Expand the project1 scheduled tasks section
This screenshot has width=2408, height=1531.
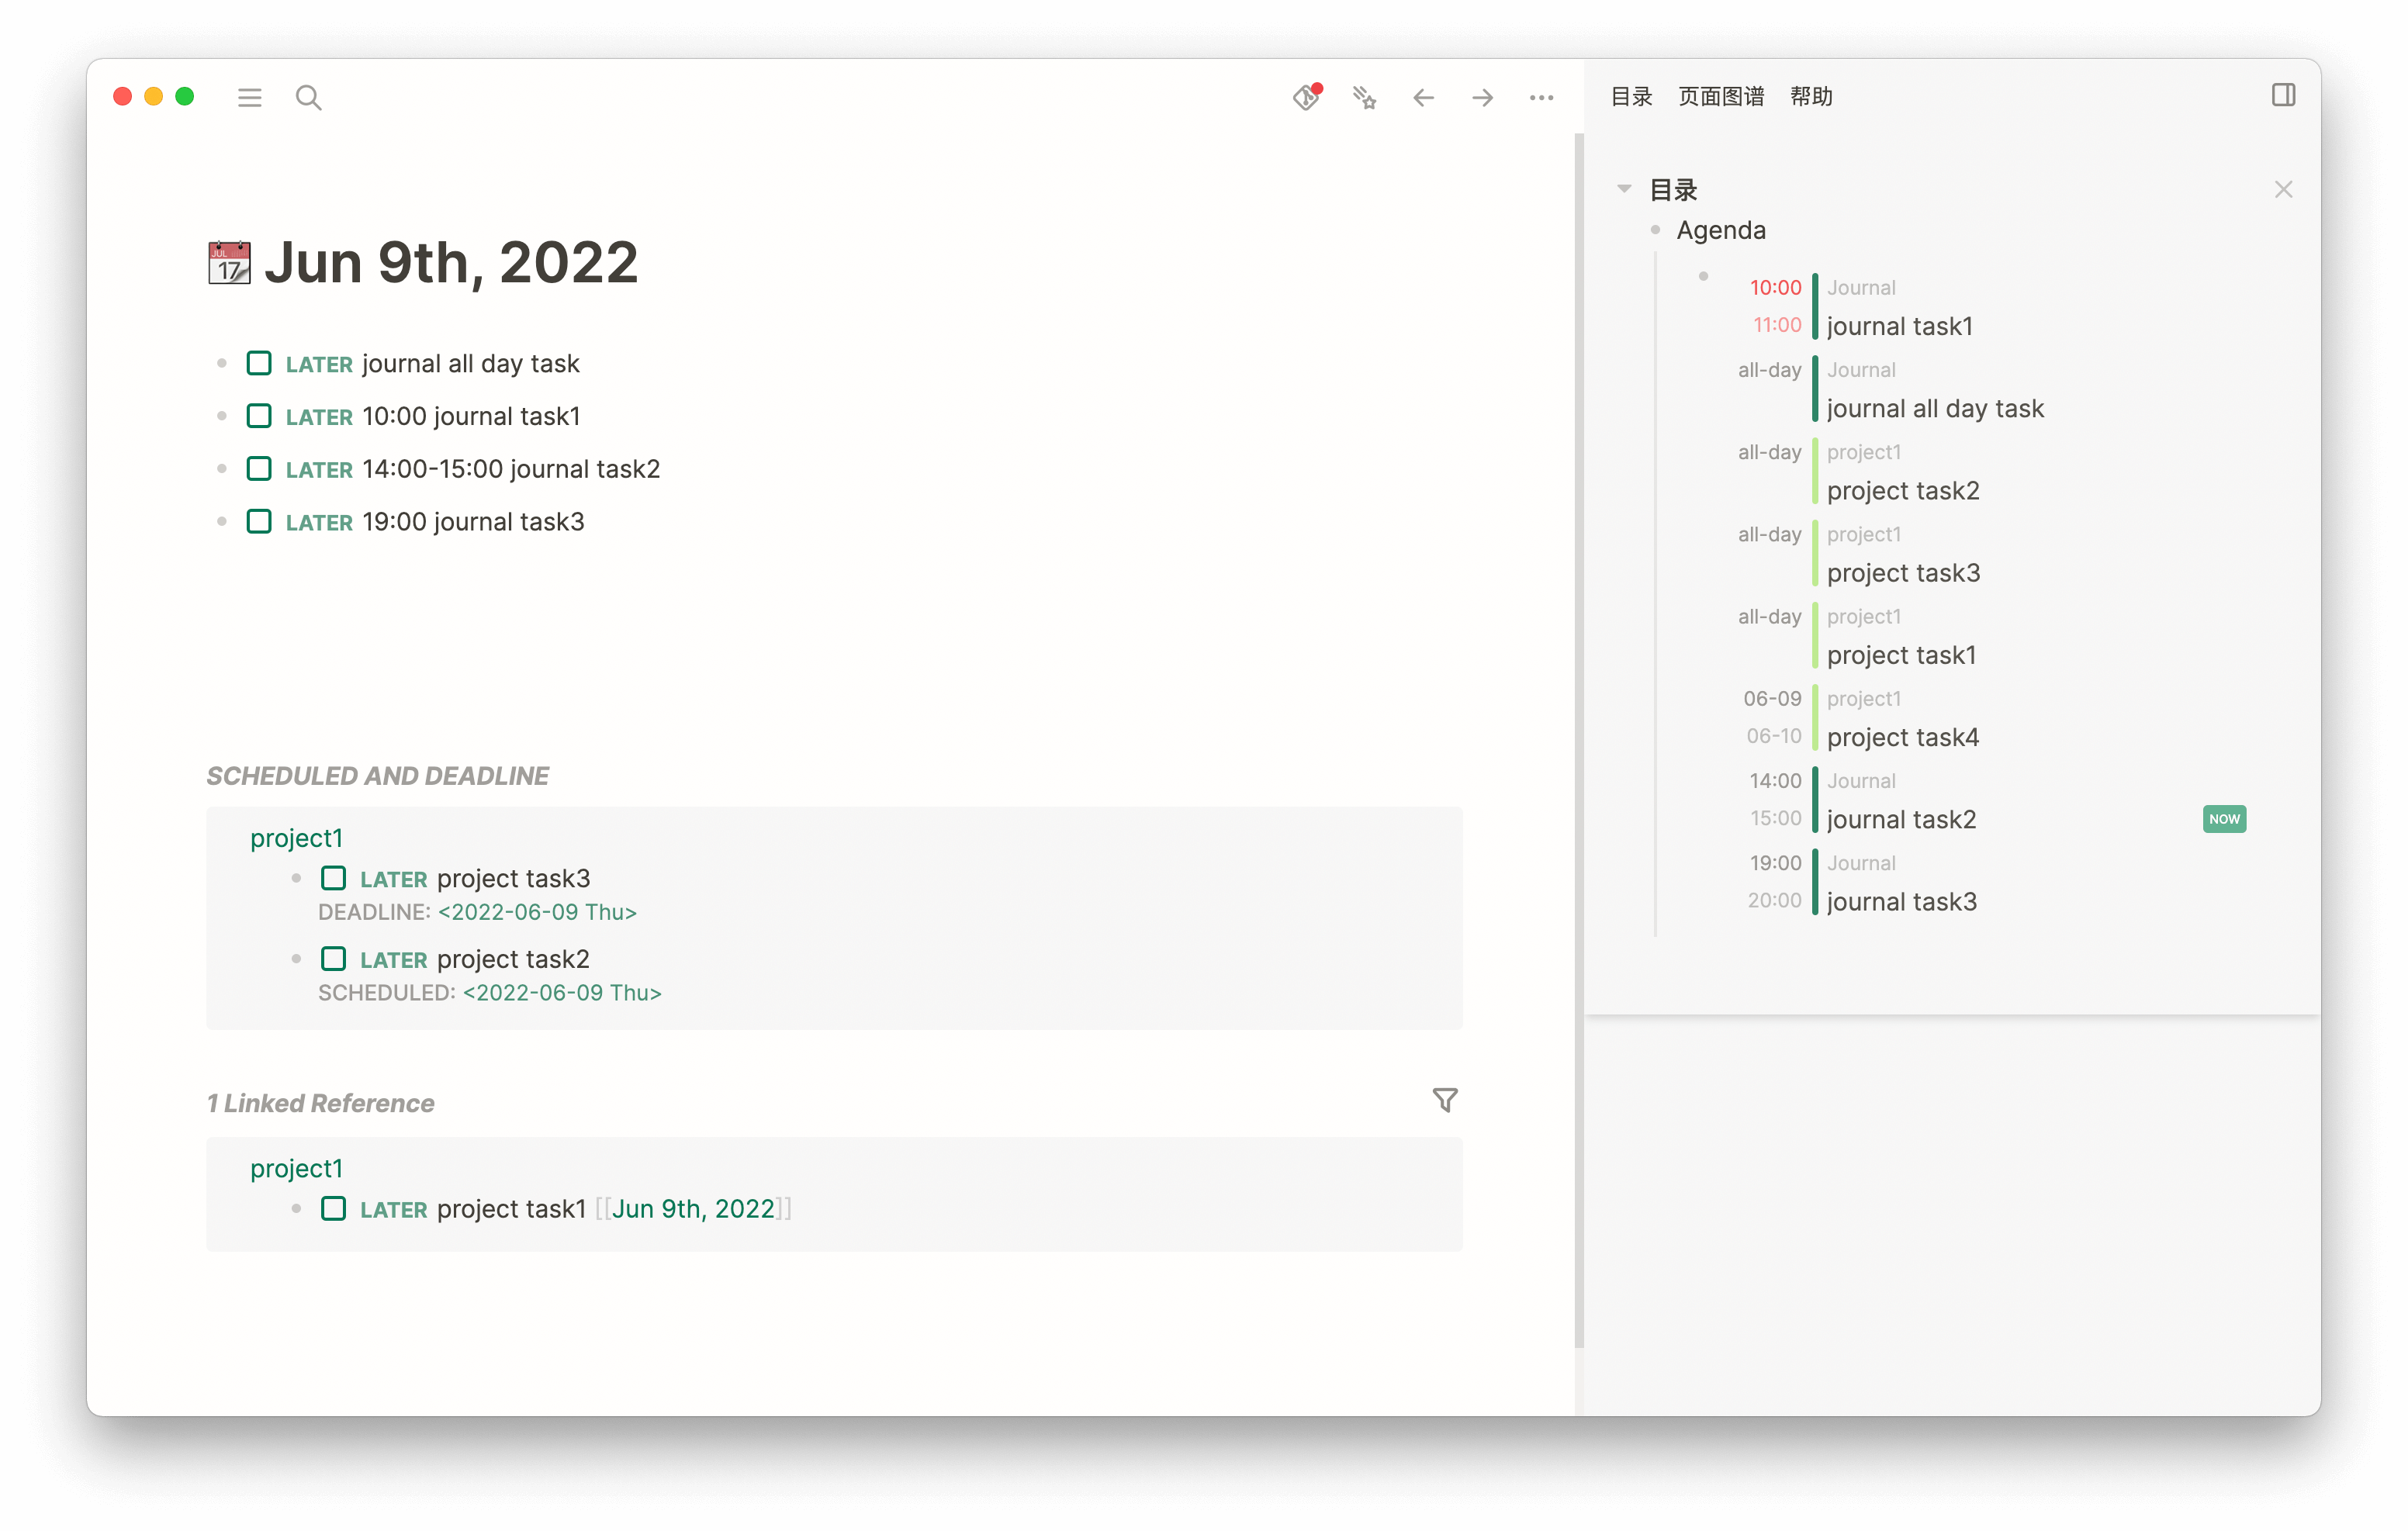coord(295,838)
